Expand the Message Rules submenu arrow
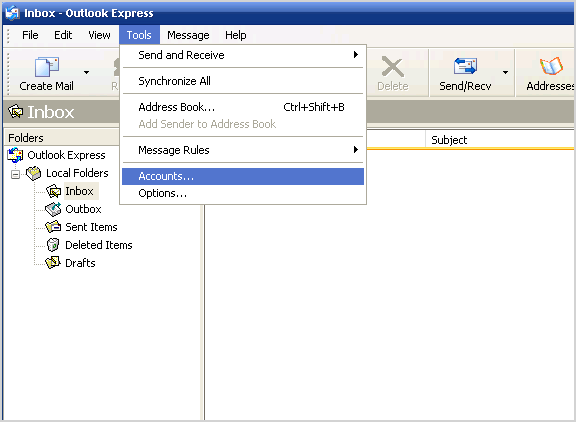The image size is (576, 422). click(355, 149)
